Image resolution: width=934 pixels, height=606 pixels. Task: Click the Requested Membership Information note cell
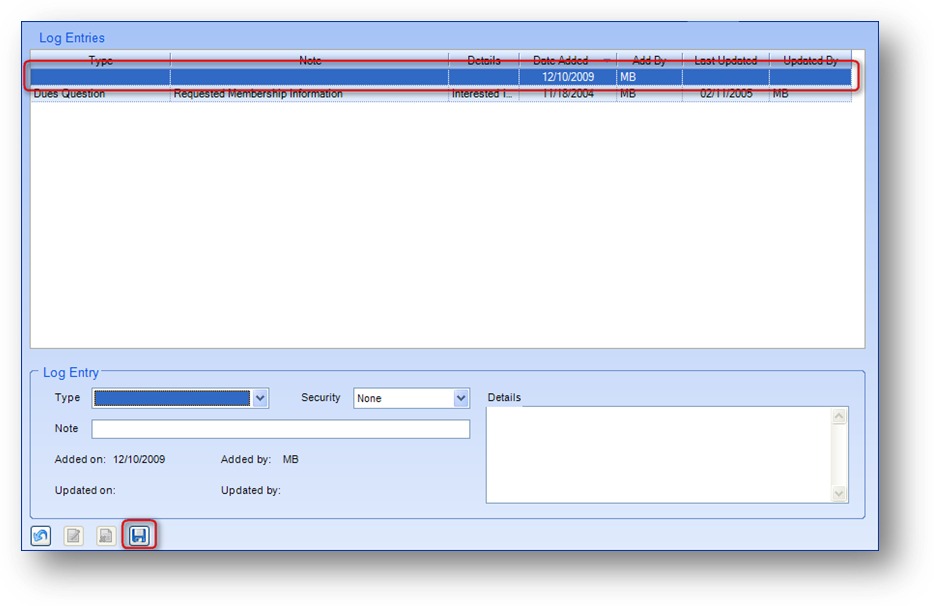pyautogui.click(x=310, y=94)
